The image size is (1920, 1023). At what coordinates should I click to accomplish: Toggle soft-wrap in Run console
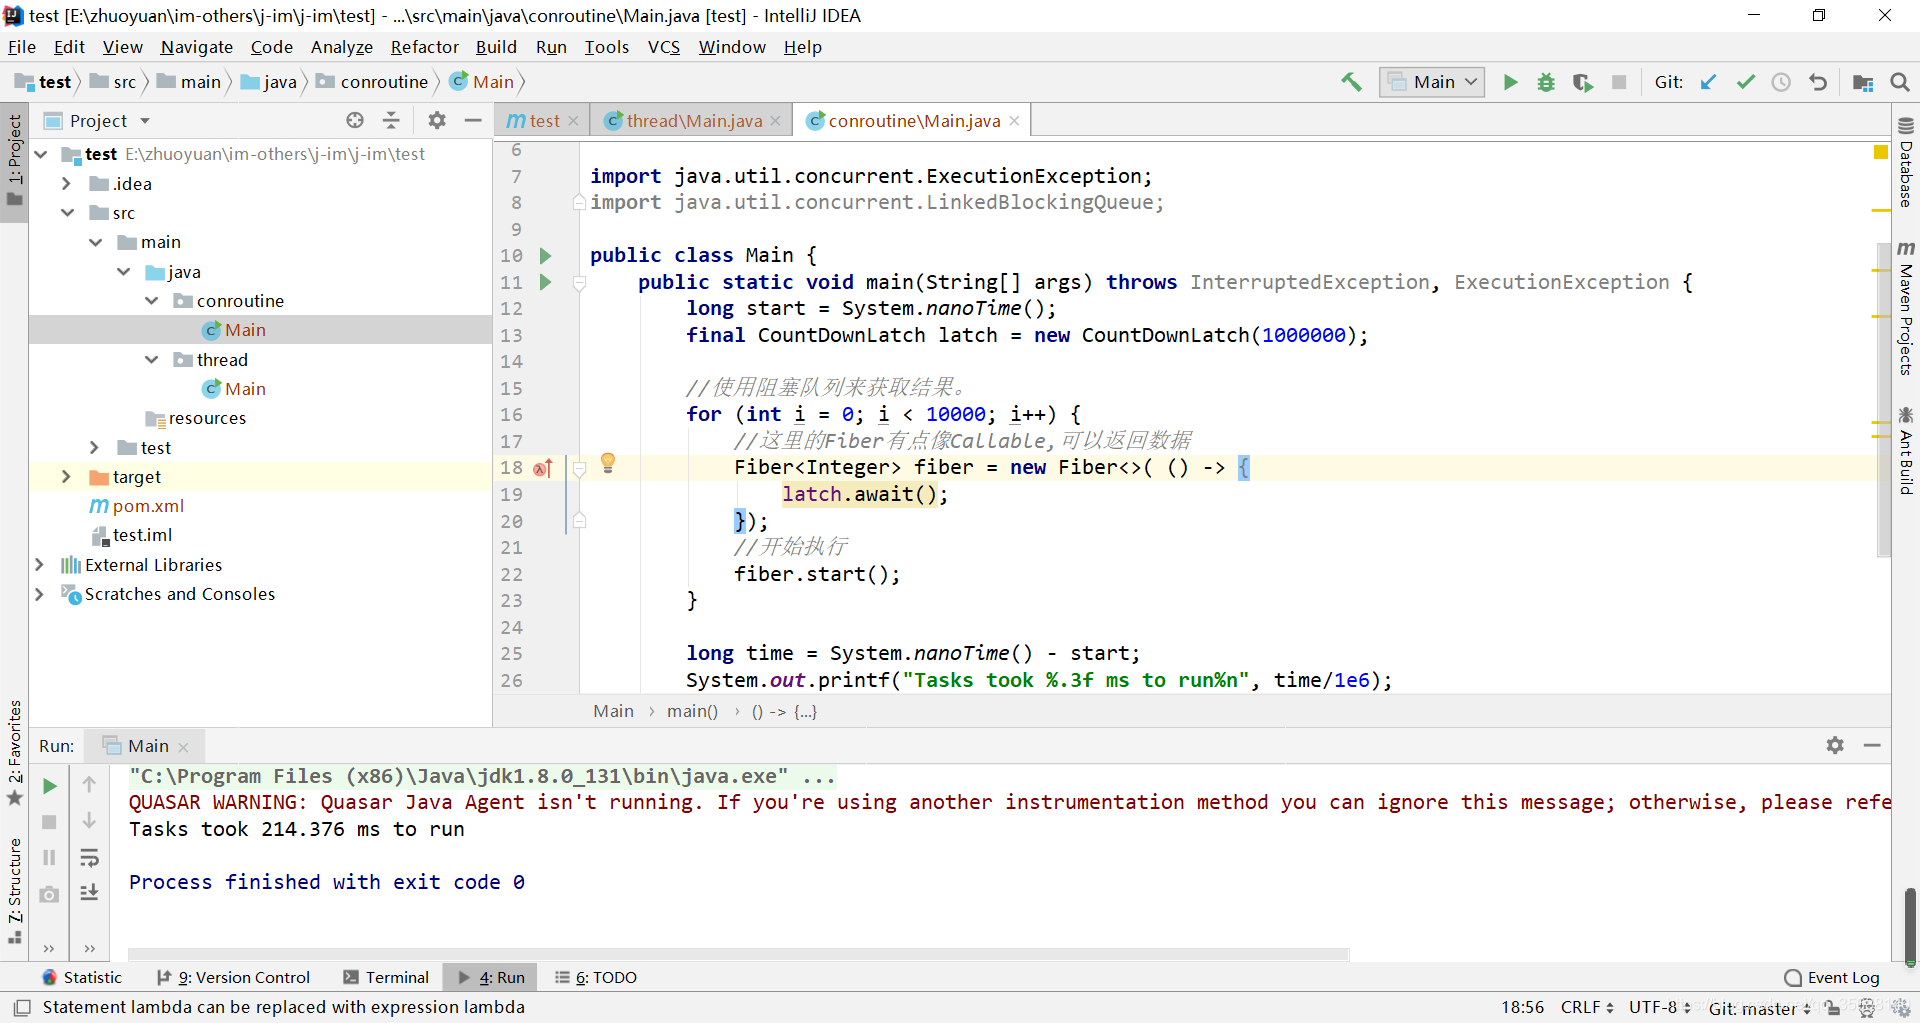pyautogui.click(x=89, y=858)
